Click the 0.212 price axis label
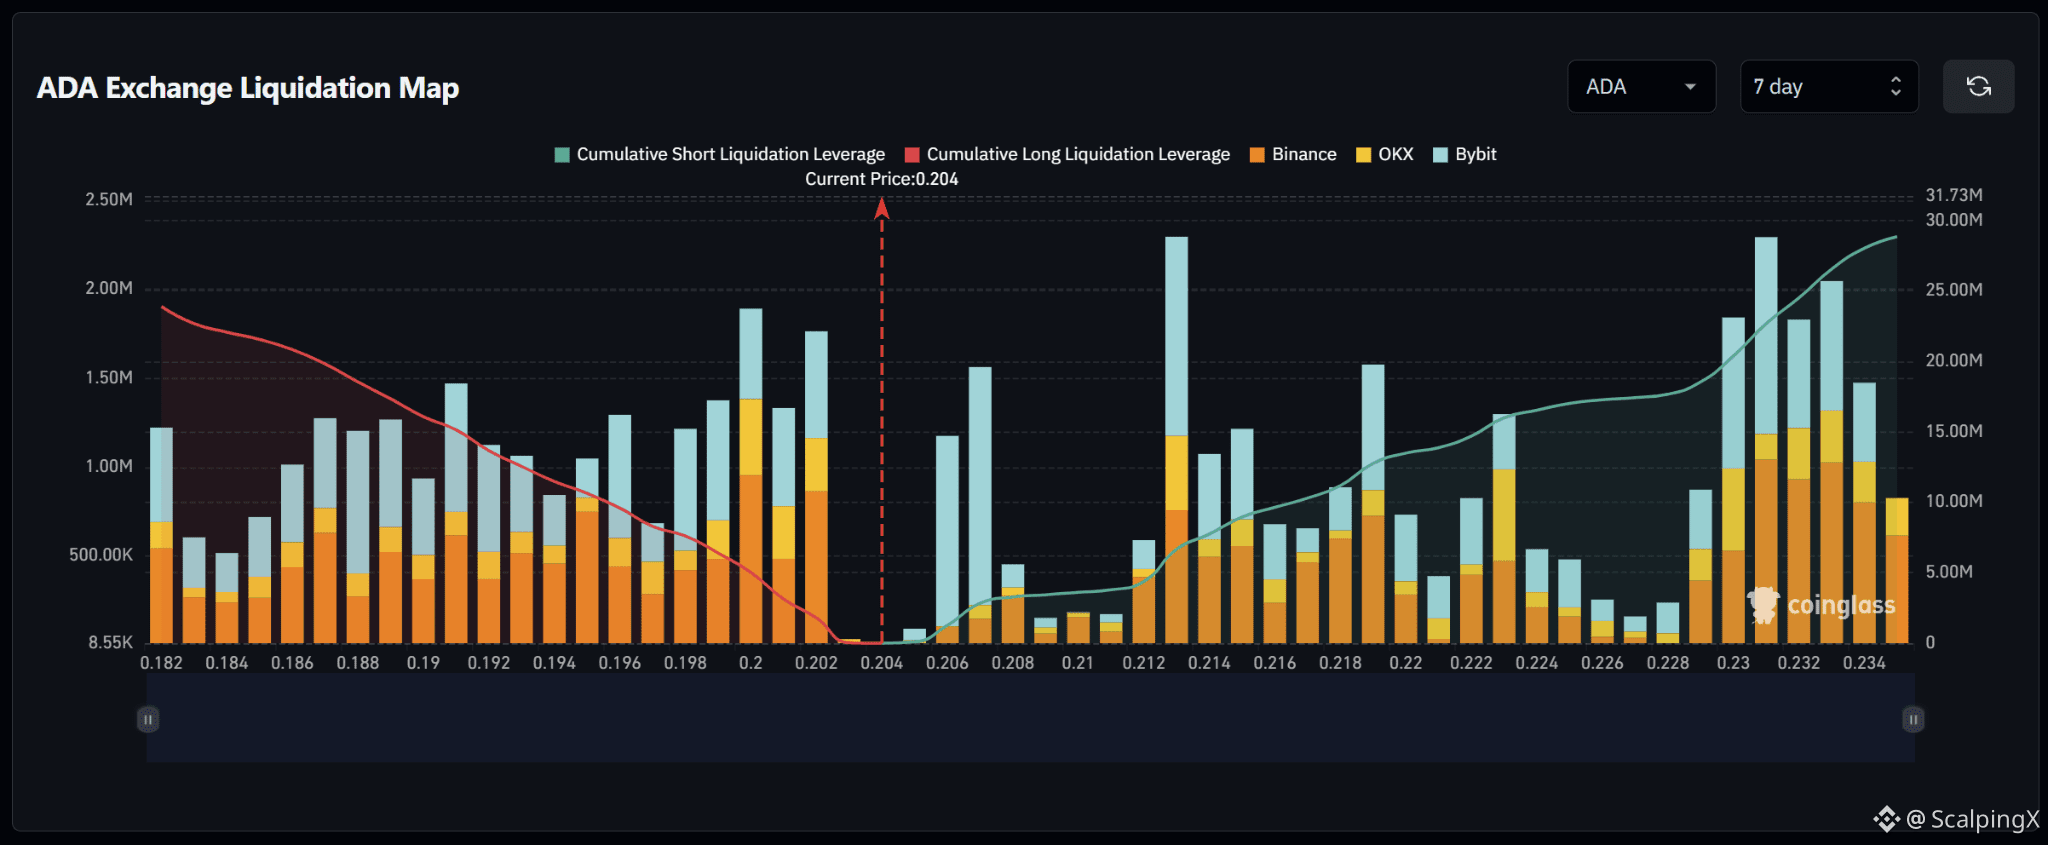This screenshot has height=845, width=2048. click(1144, 663)
